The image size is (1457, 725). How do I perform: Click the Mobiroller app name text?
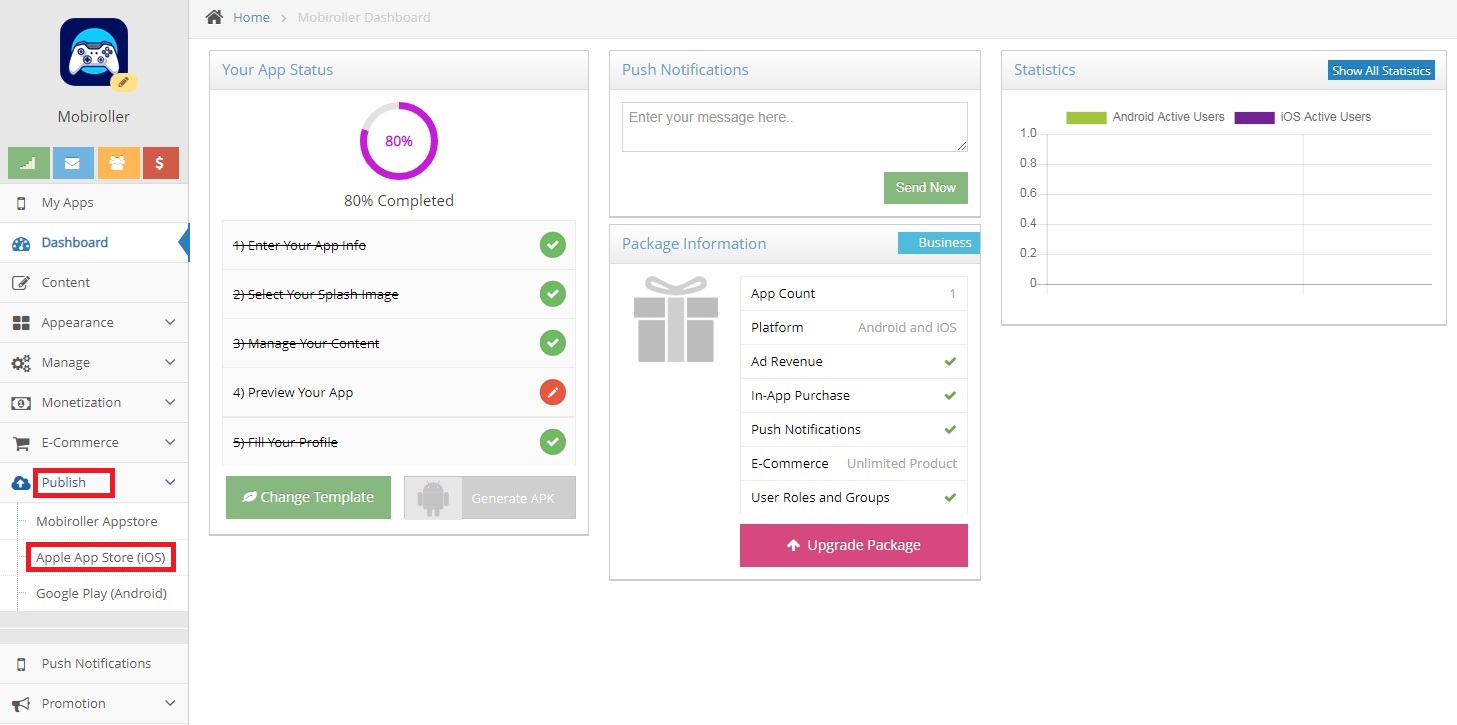click(94, 116)
